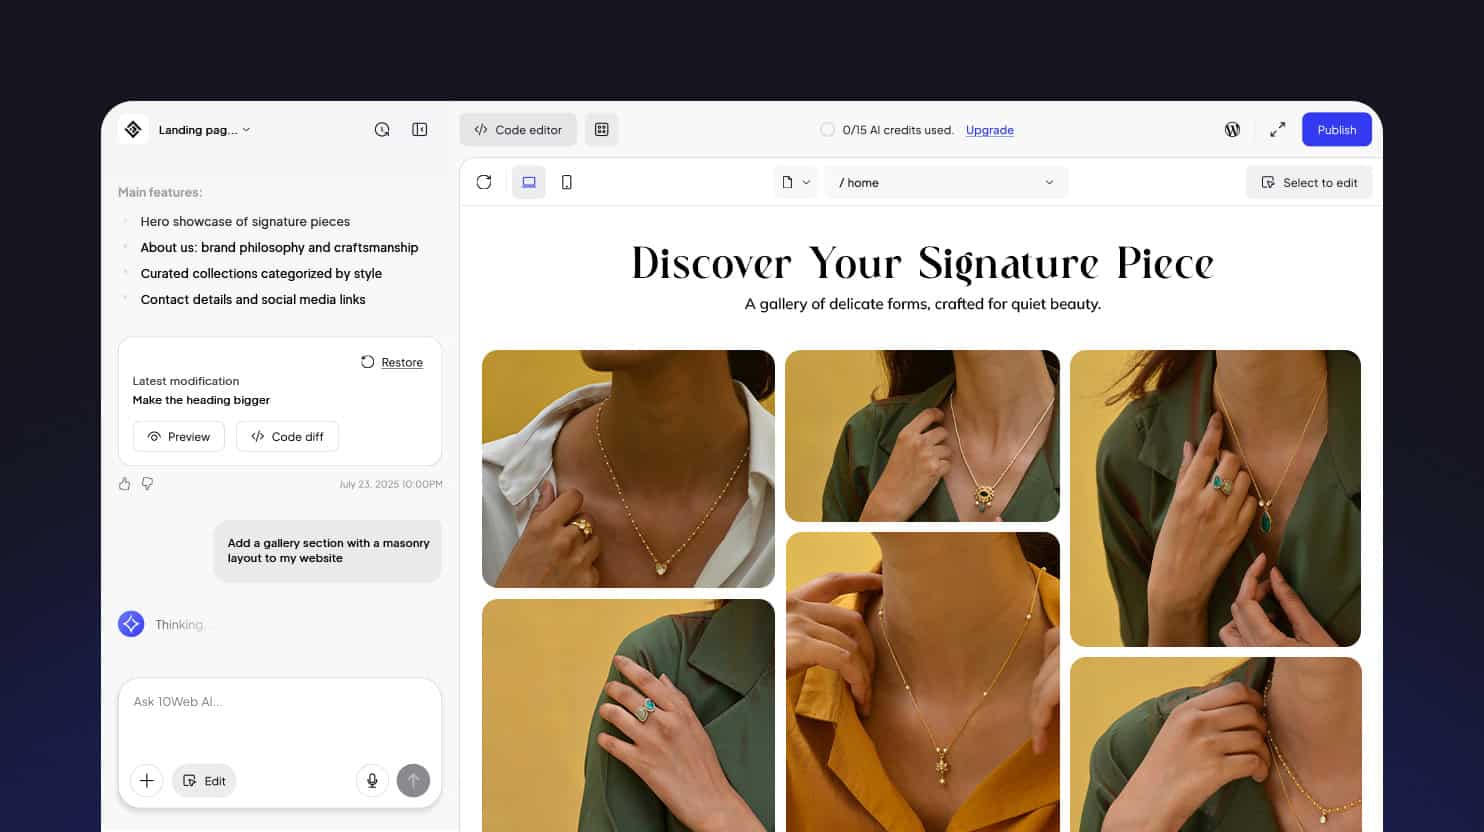
Task: Click the plus attachment button in chat
Action: point(147,781)
